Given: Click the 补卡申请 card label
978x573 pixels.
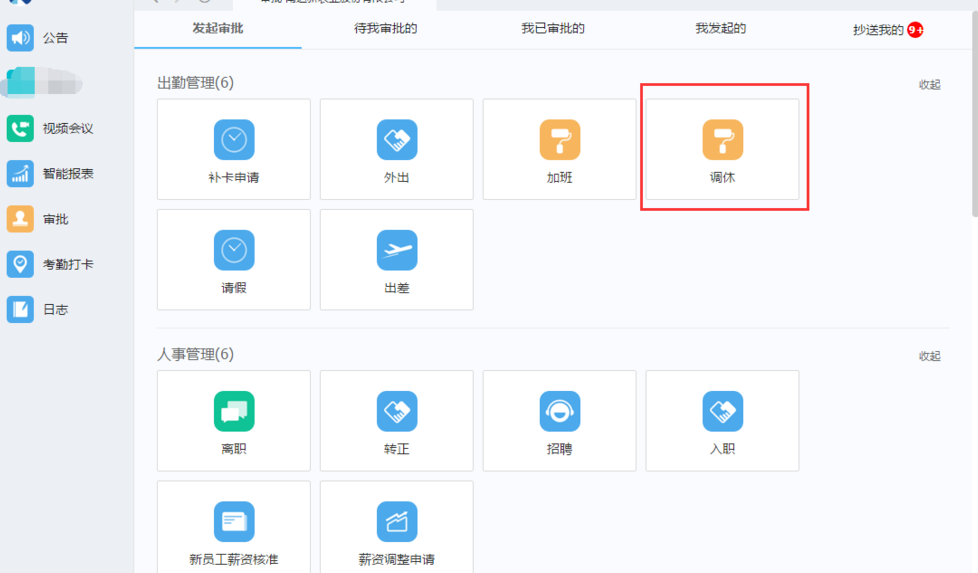Looking at the screenshot, I should click(x=234, y=178).
